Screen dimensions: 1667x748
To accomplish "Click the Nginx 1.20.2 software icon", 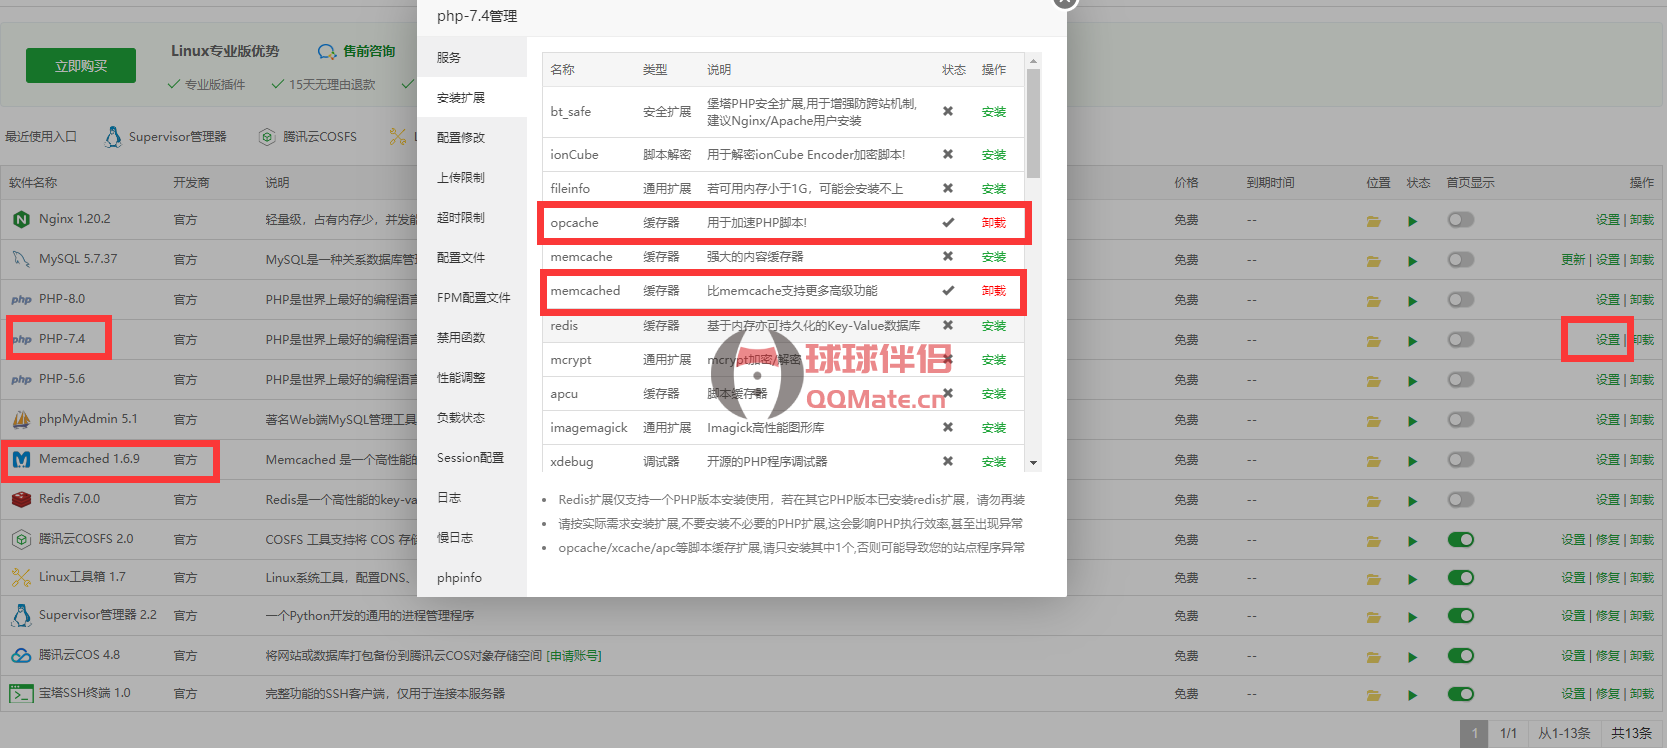I will (21, 219).
